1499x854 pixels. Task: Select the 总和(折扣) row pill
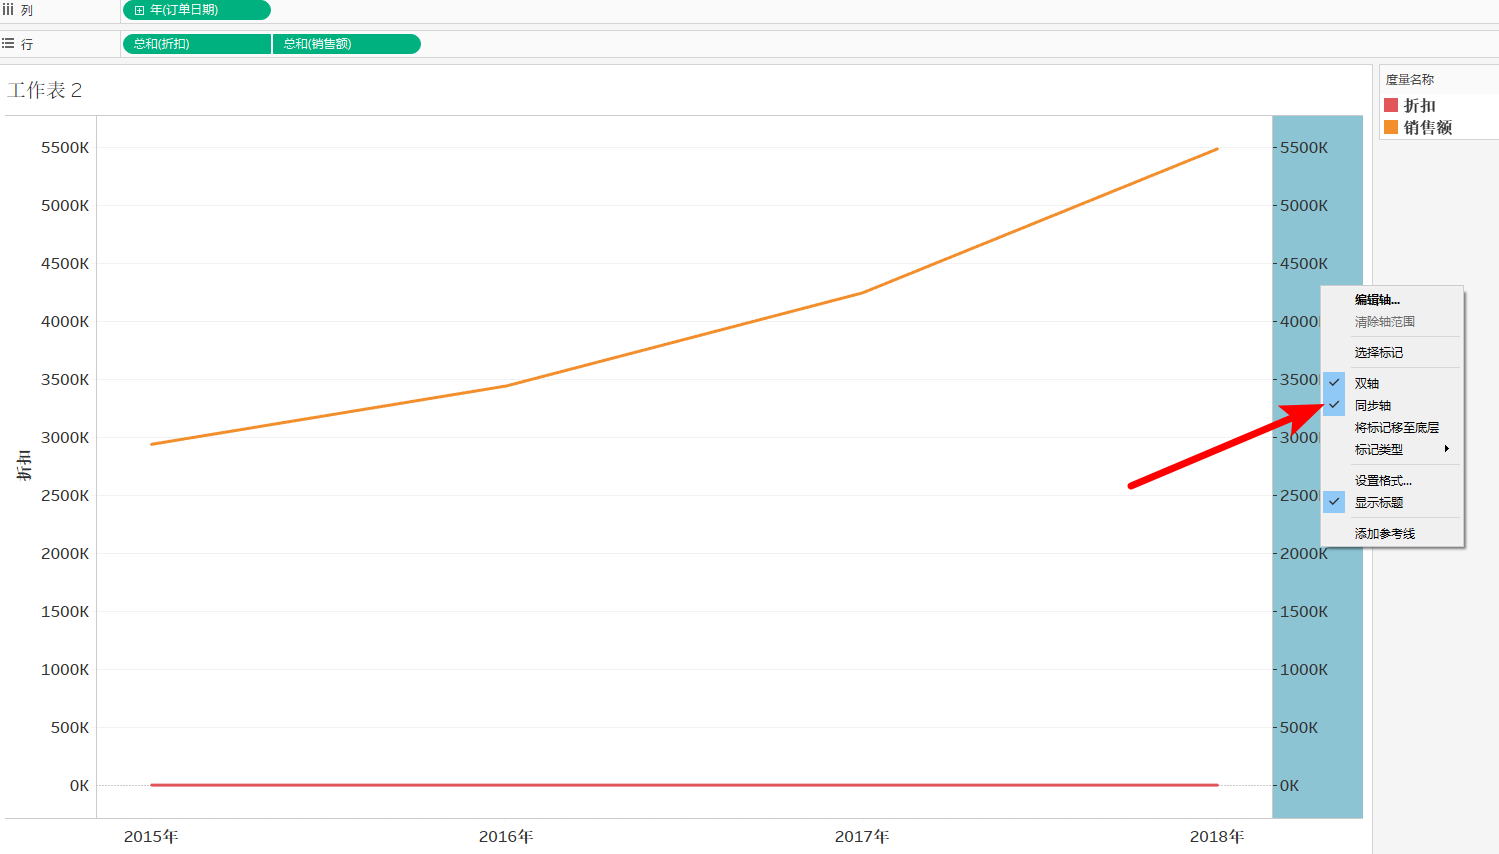pos(197,44)
